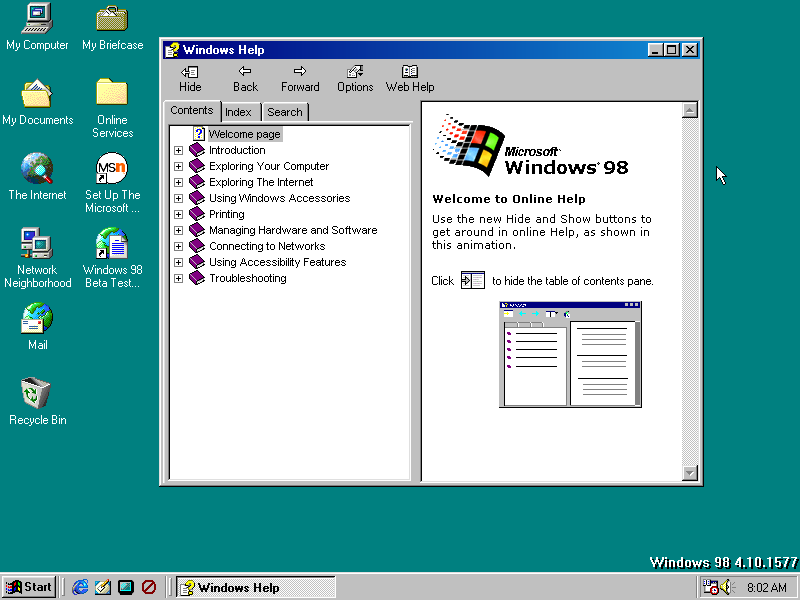The width and height of the screenshot is (800, 600).
Task: Select the My Documents folder icon
Action: [37, 102]
